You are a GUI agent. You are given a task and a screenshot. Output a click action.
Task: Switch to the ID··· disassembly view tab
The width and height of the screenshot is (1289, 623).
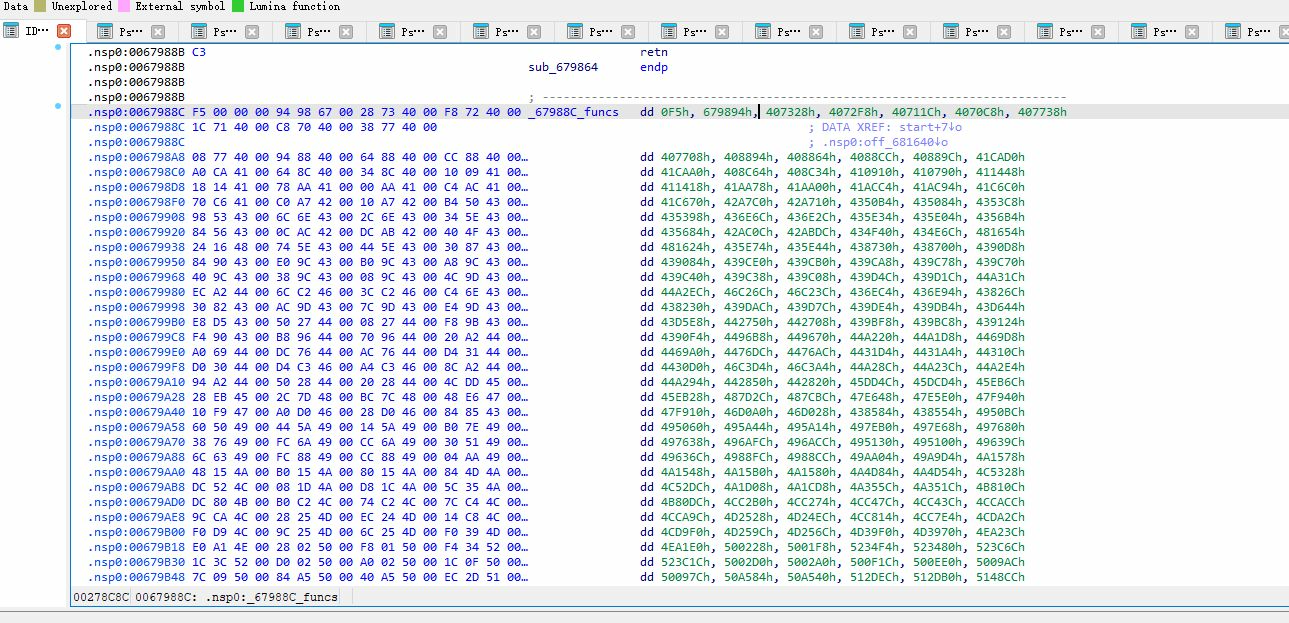pyautogui.click(x=37, y=31)
